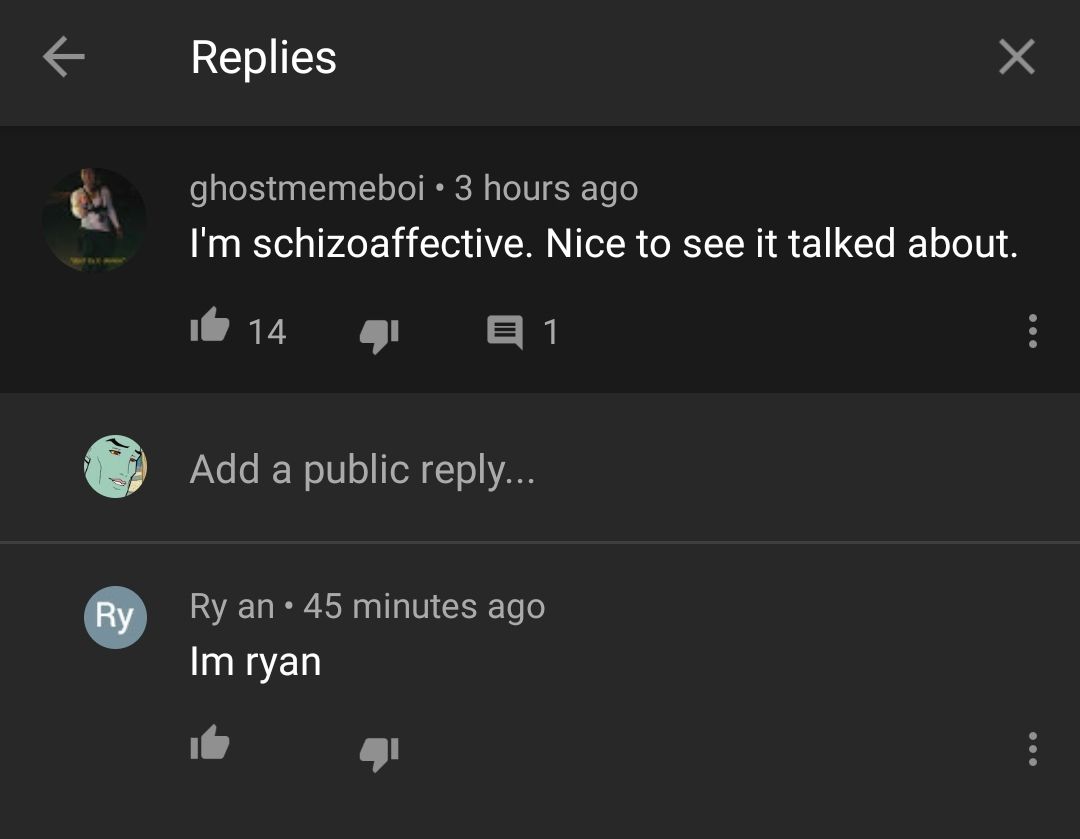1080x839 pixels.
Task: Tap the Add a public reply field
Action: click(x=364, y=468)
